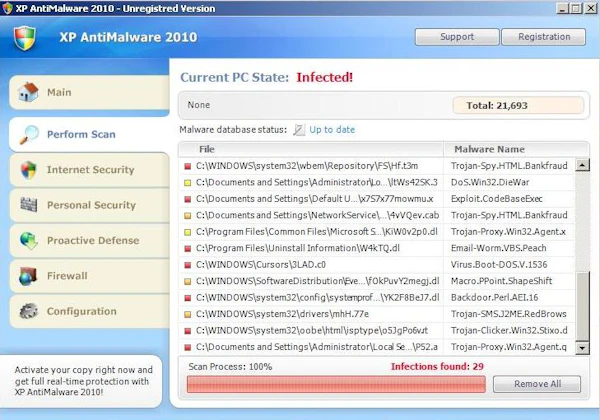Click the Internet Security shield icon
The image size is (600, 420).
click(29, 170)
